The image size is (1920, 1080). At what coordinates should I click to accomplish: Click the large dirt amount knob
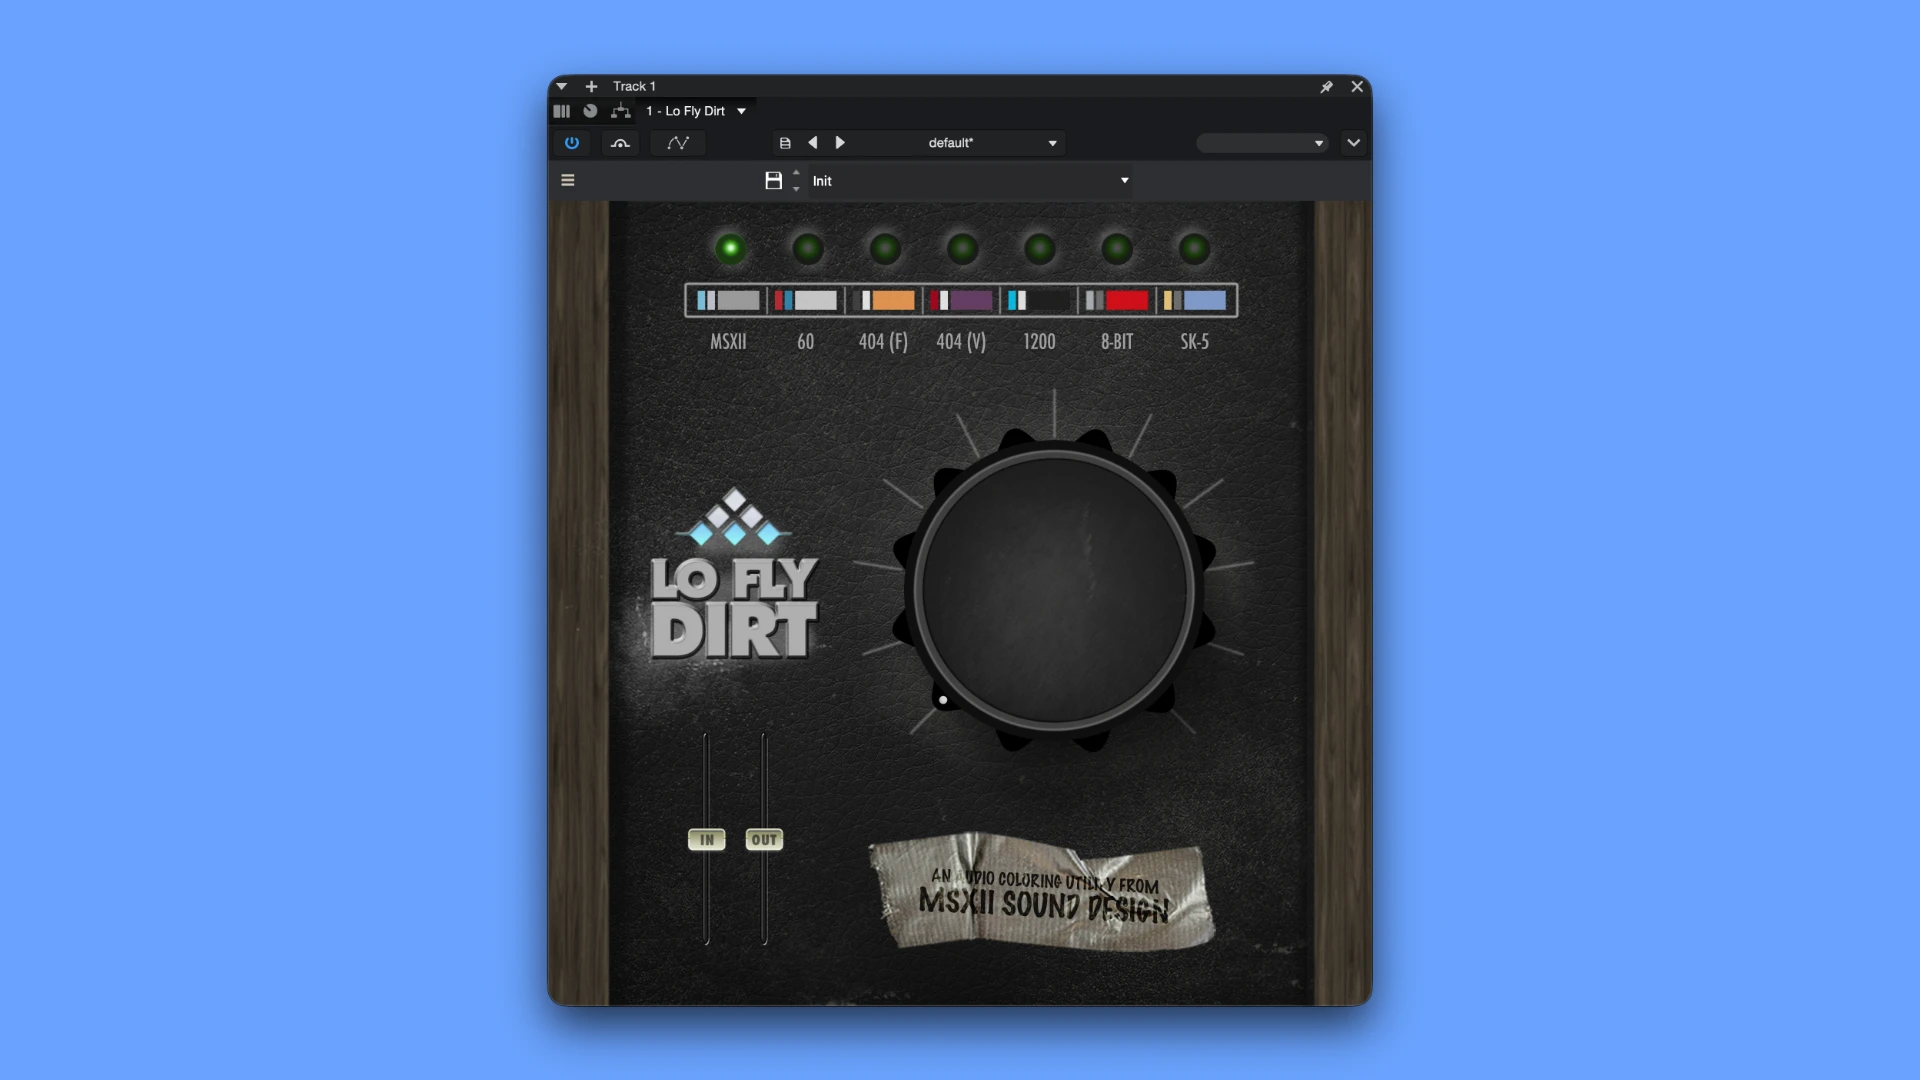coord(1054,590)
